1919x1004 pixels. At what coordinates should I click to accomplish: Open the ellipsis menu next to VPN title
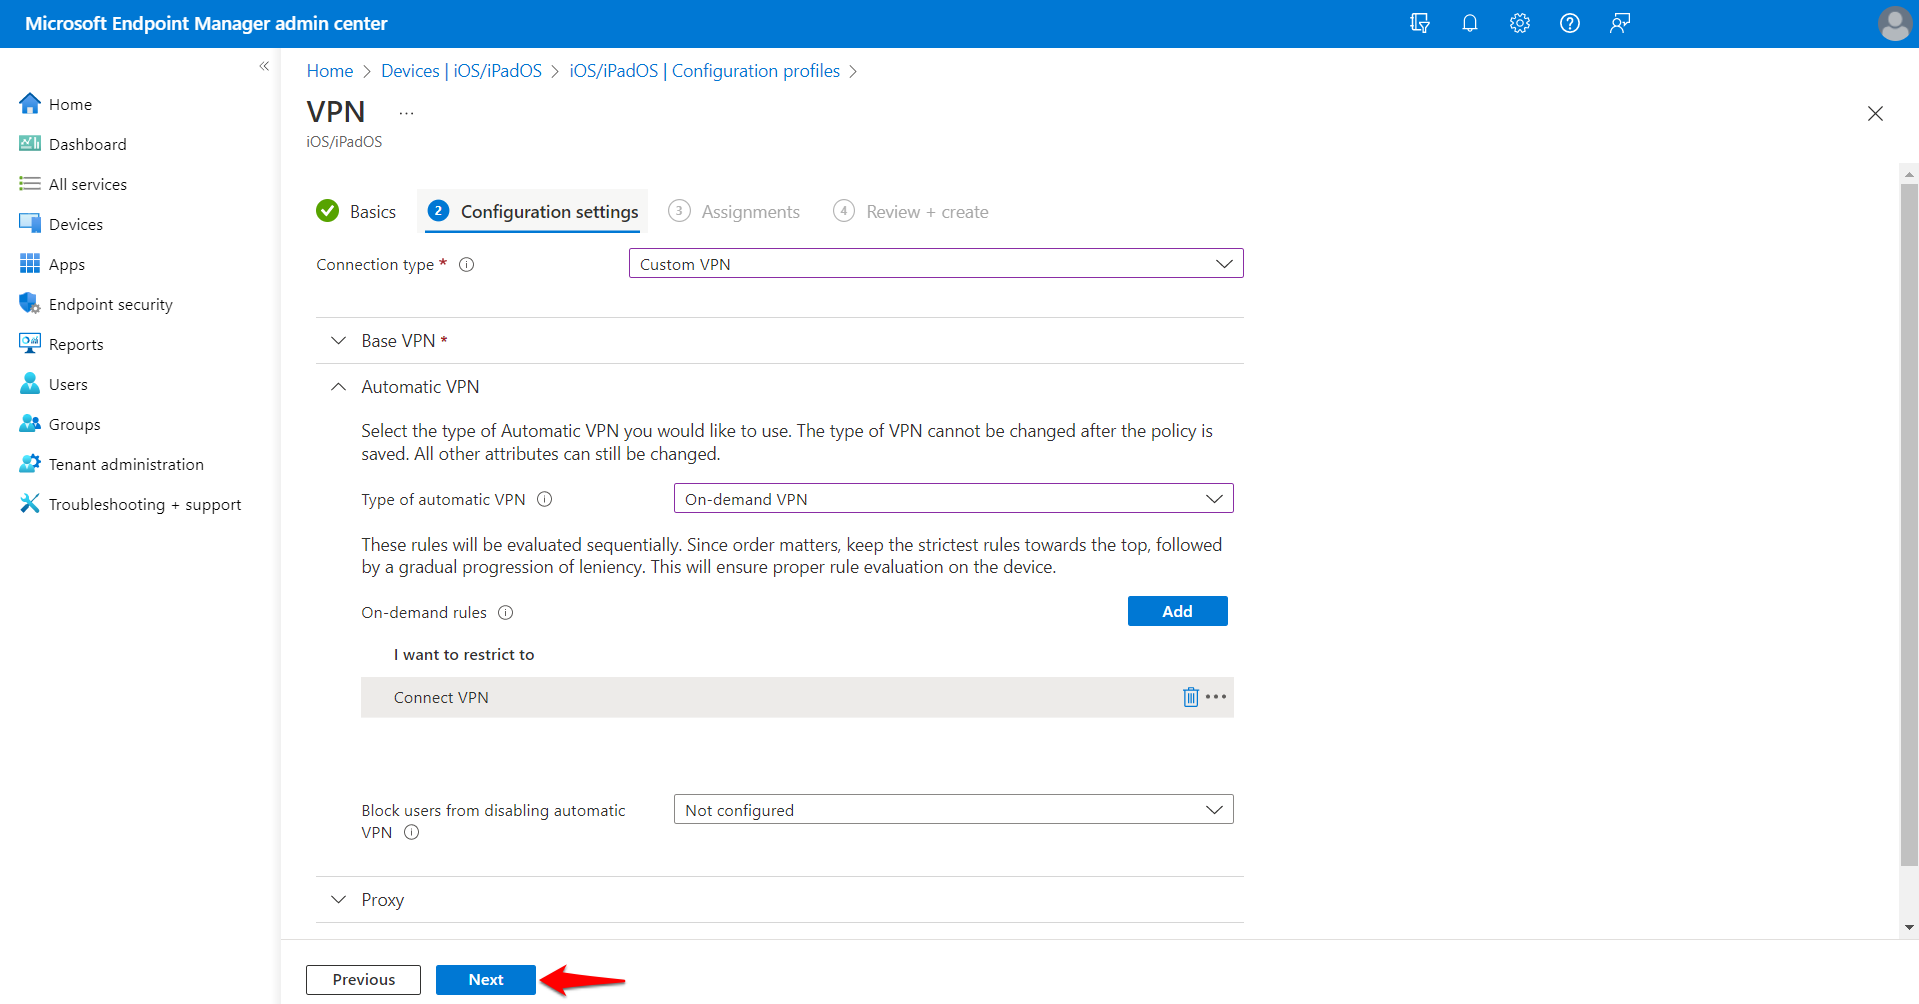406,113
